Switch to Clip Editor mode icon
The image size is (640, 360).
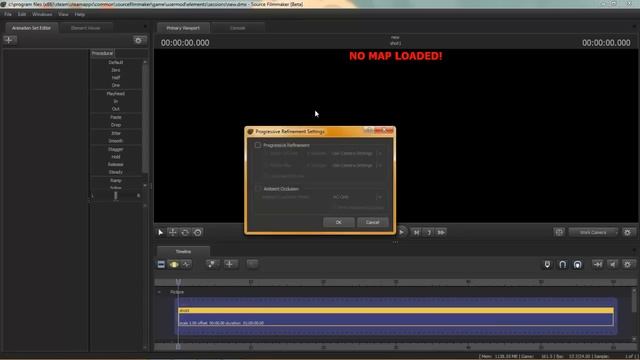pyautogui.click(x=161, y=264)
